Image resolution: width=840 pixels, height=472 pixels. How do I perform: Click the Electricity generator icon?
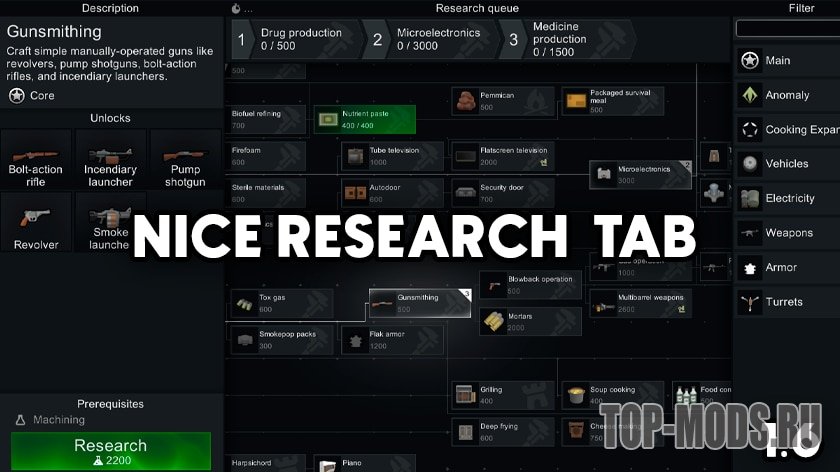pyautogui.click(x=749, y=198)
